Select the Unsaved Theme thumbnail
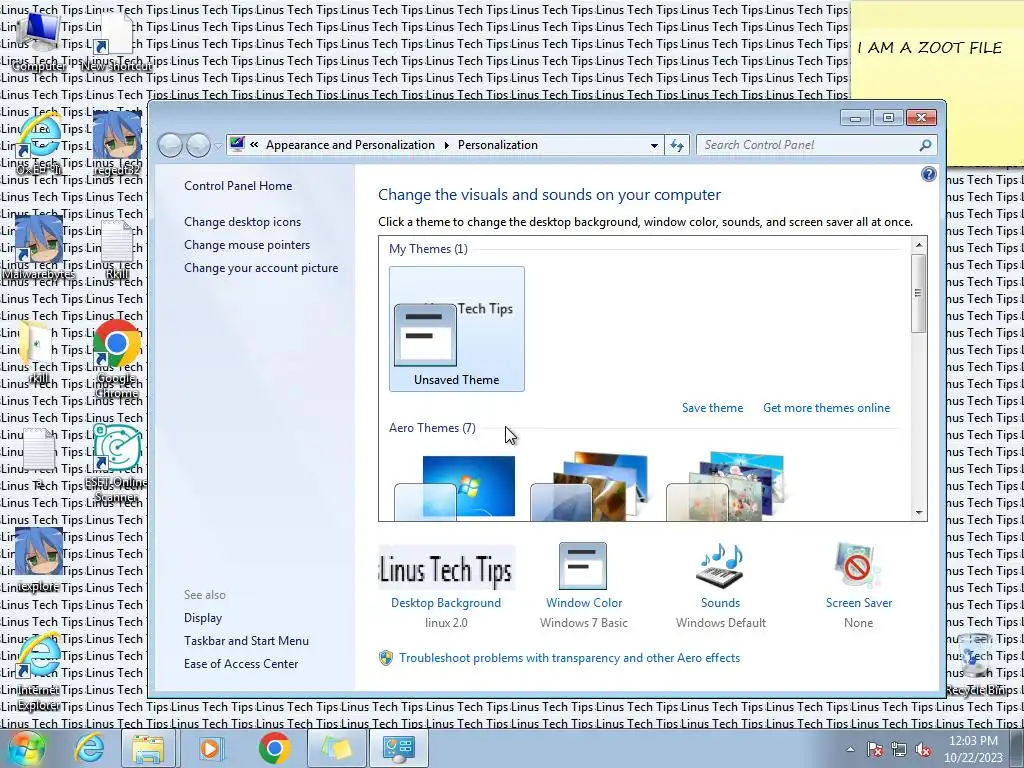Viewport: 1024px width, 768px height. point(456,328)
